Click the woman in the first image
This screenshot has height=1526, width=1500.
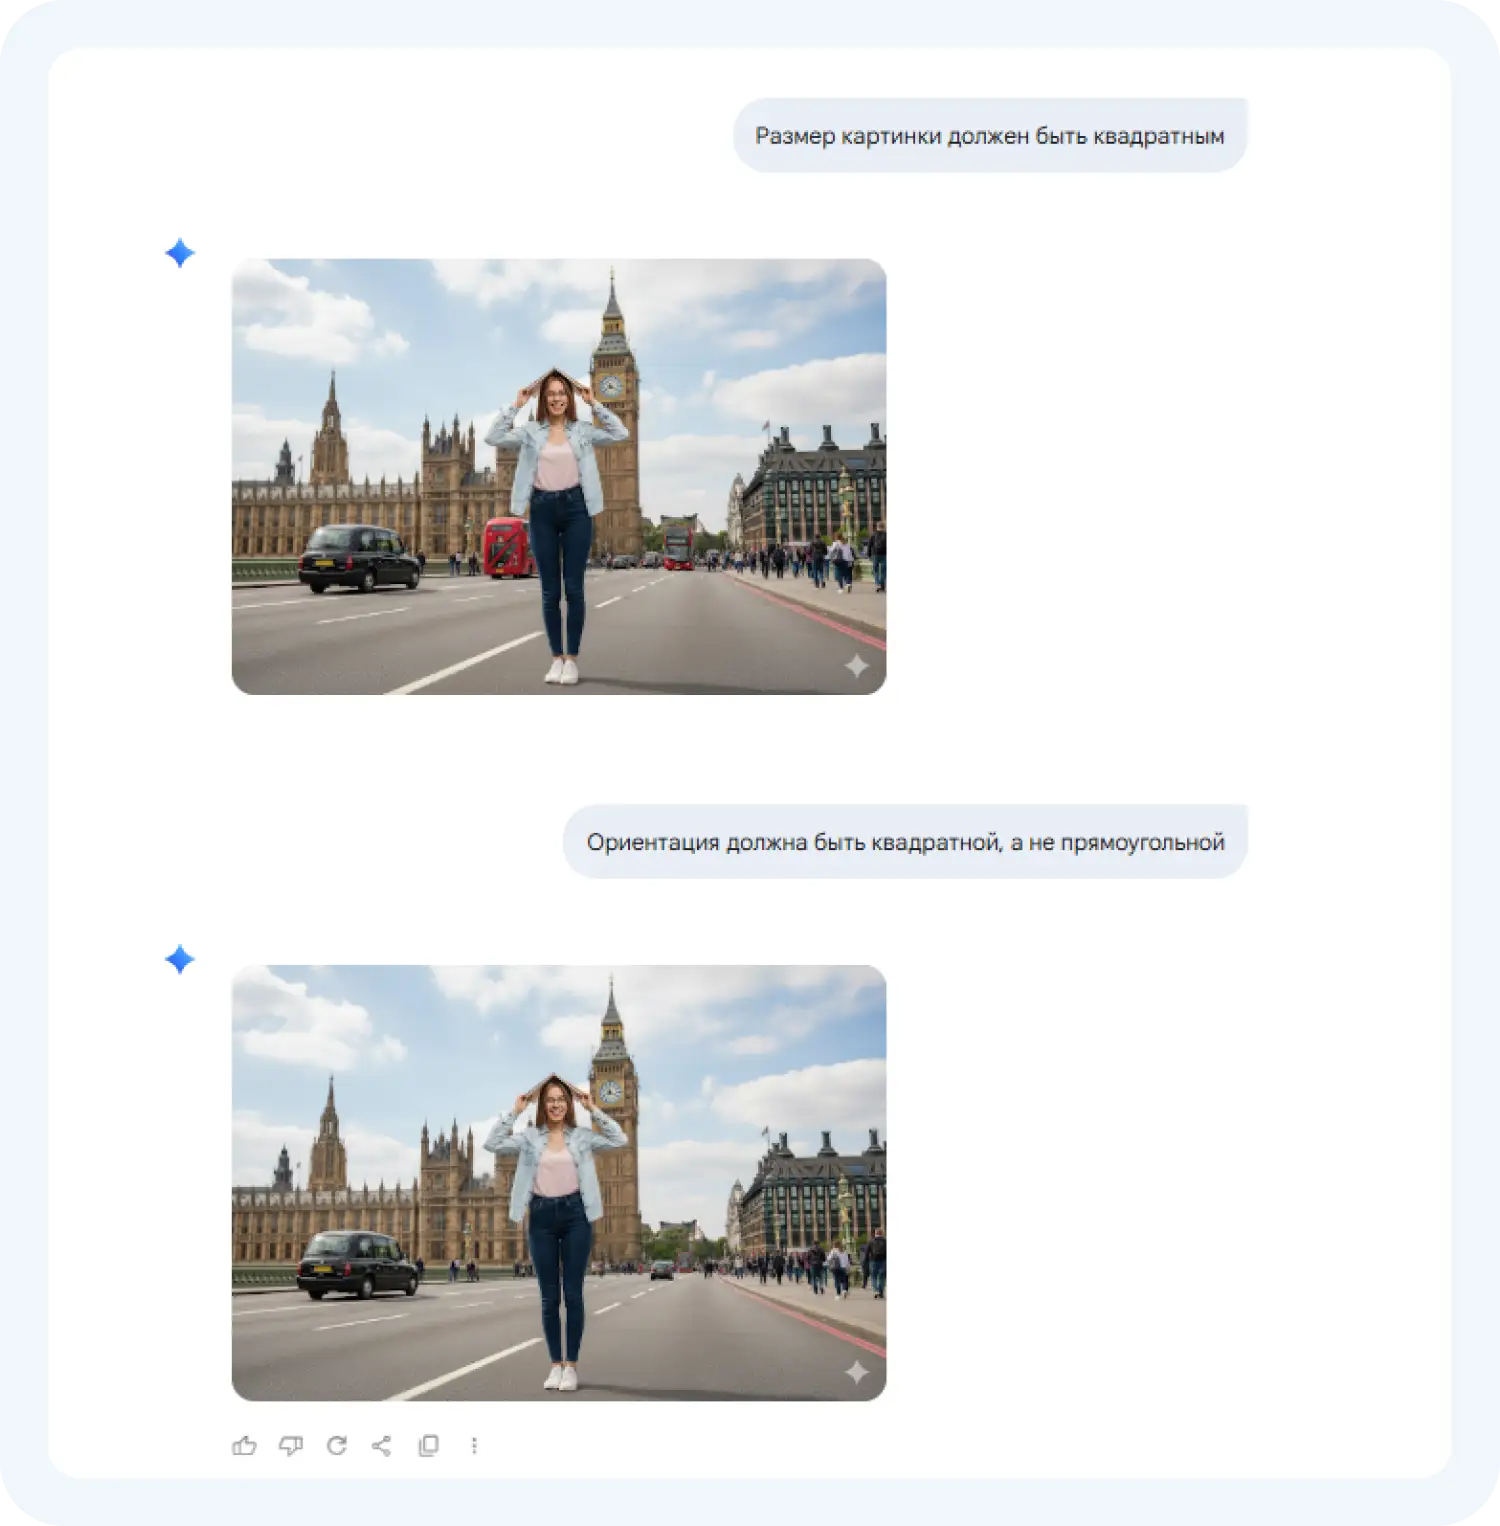[558, 500]
